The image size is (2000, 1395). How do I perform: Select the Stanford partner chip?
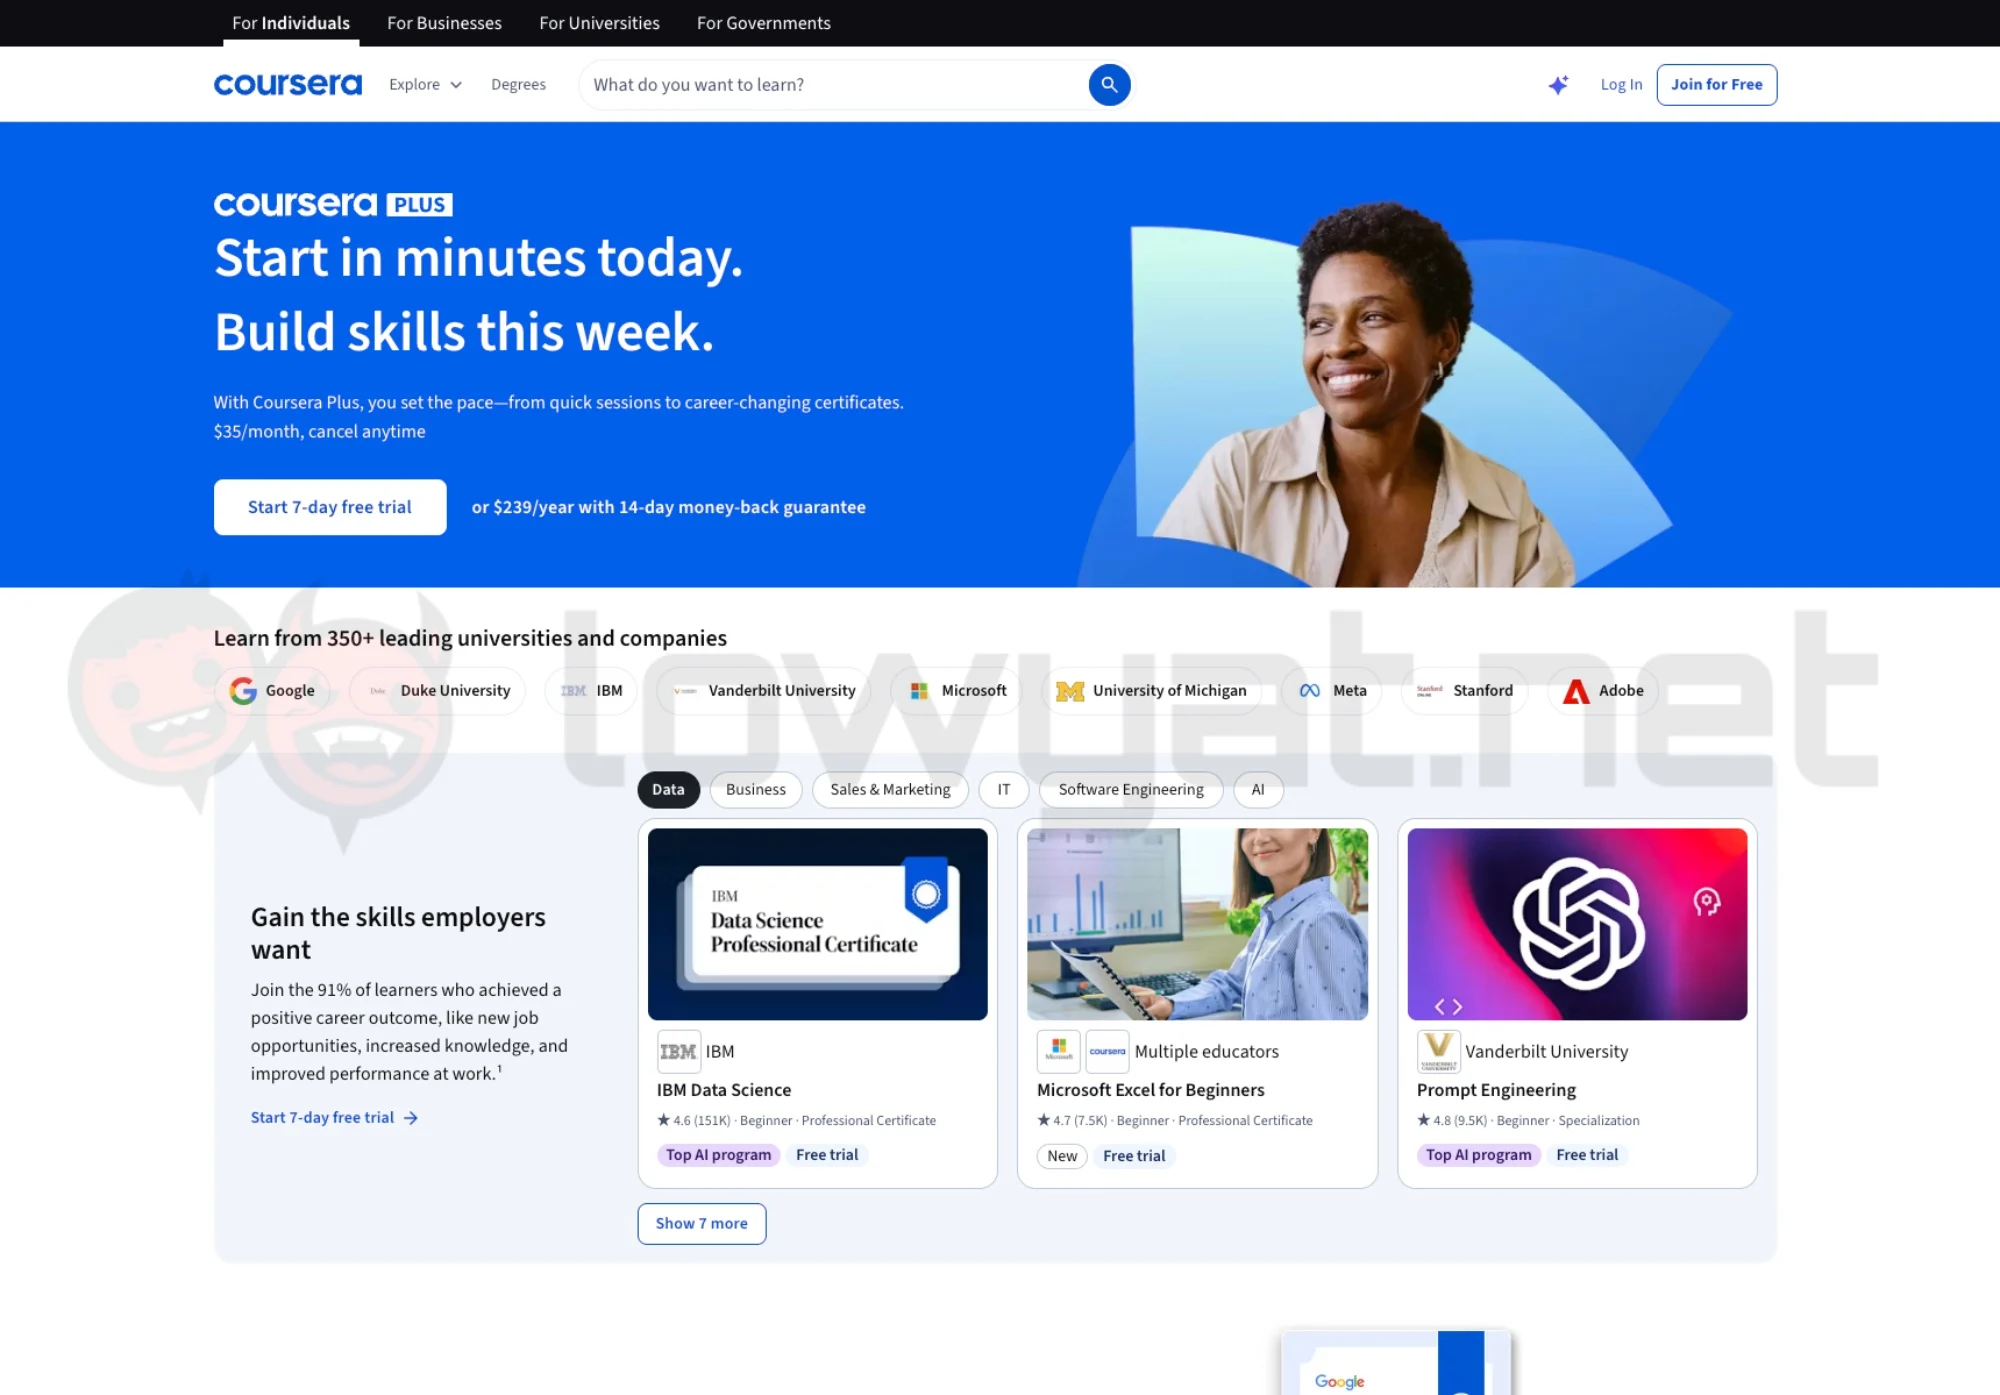point(1465,690)
